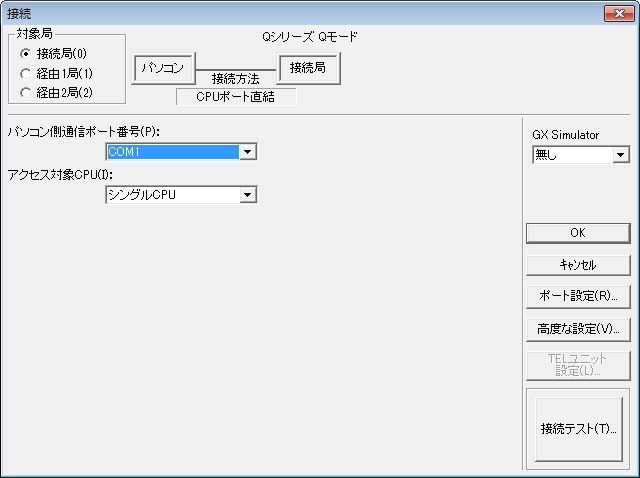Open the GX Simulator dropdown arrow
Viewport: 640px width, 478px height.
[620, 155]
